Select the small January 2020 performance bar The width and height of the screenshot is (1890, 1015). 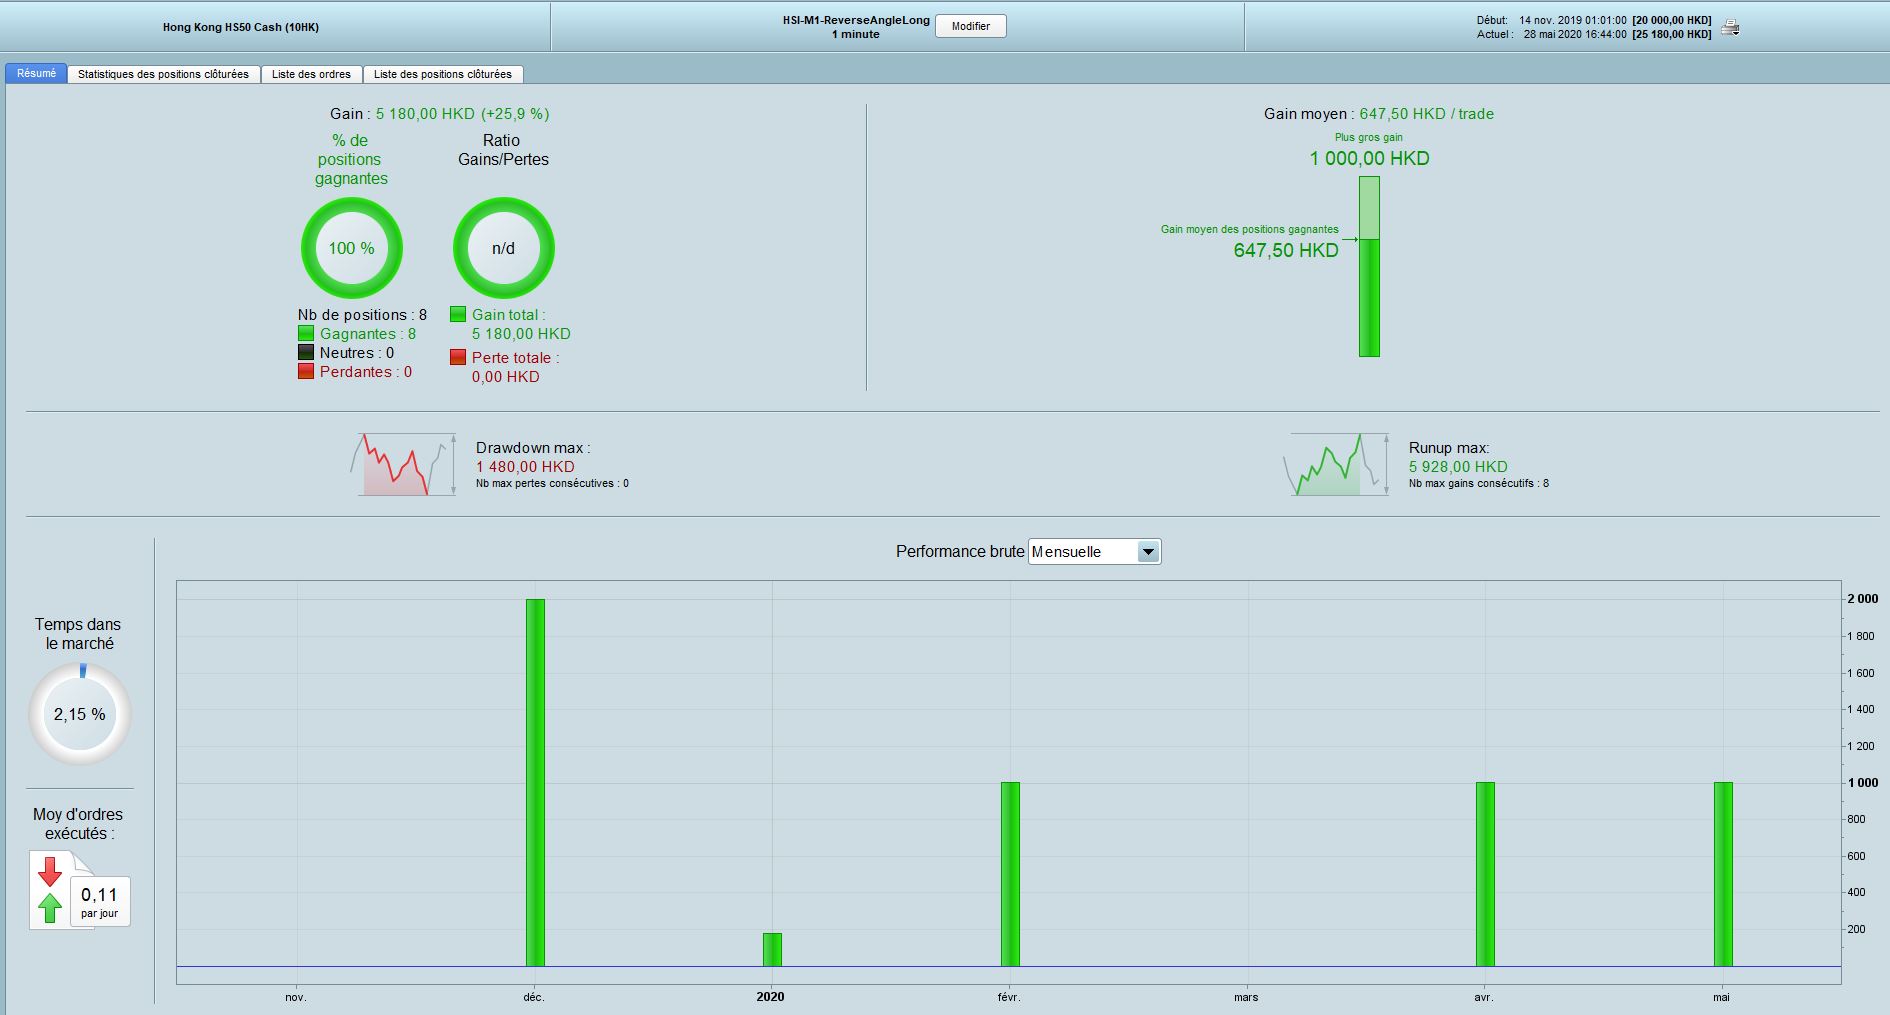[x=772, y=950]
